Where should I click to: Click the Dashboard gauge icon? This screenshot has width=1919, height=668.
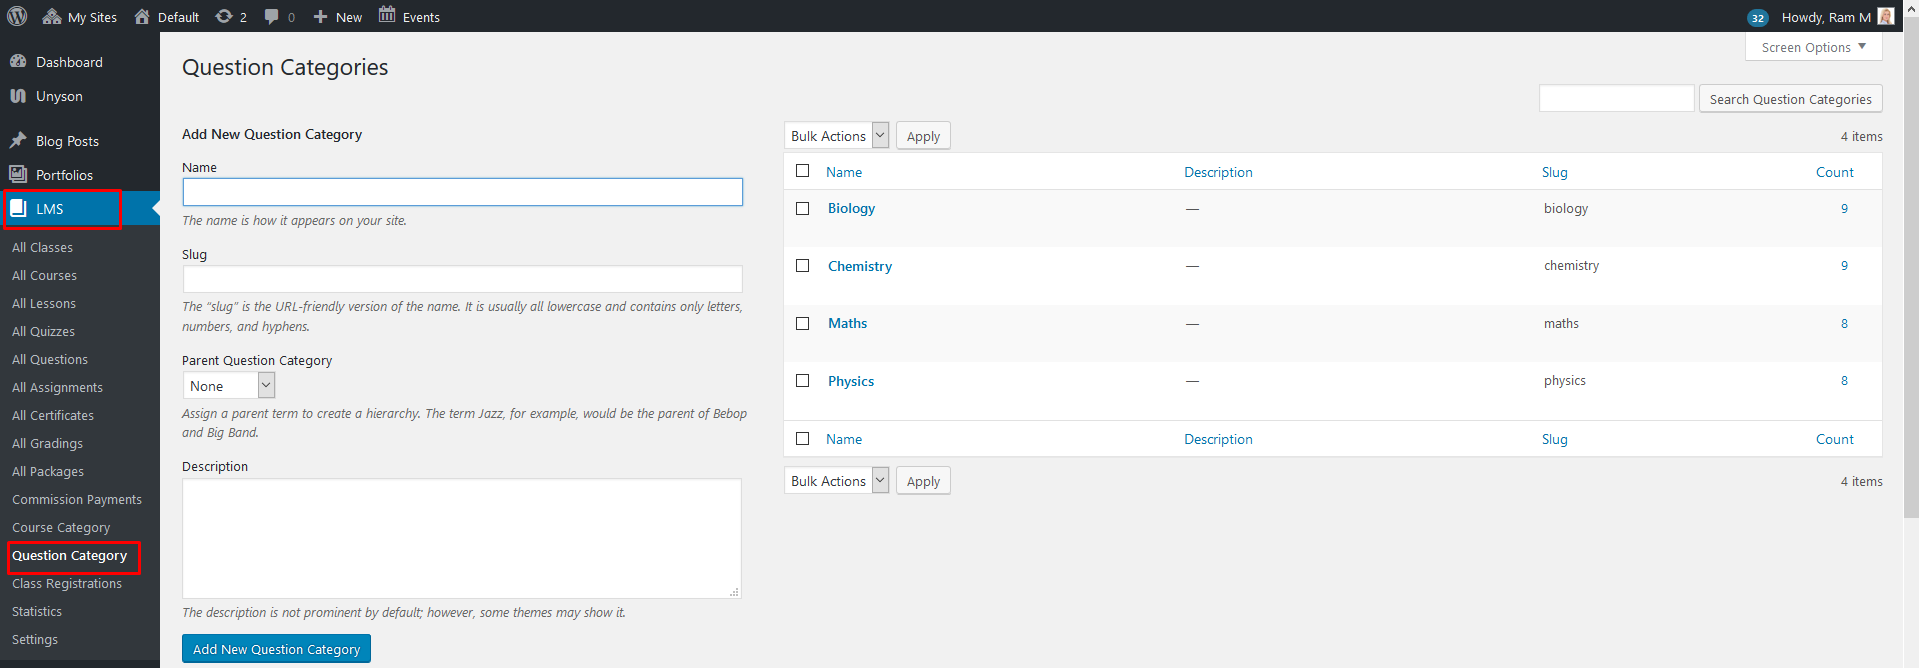pos(18,61)
